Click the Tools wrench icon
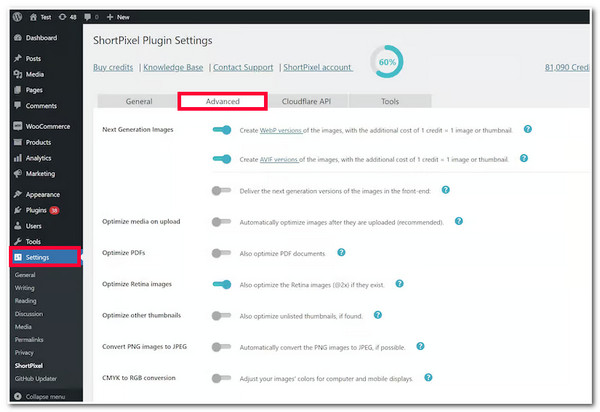 pyautogui.click(x=18, y=241)
